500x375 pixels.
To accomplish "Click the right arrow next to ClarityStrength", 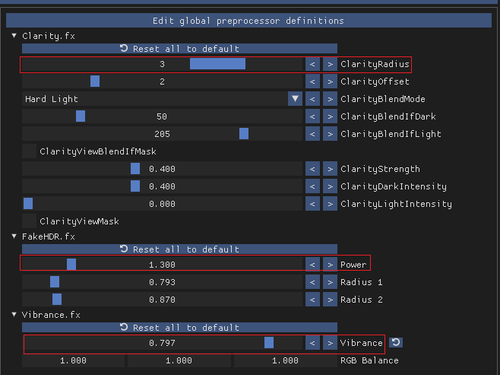I will coord(330,169).
